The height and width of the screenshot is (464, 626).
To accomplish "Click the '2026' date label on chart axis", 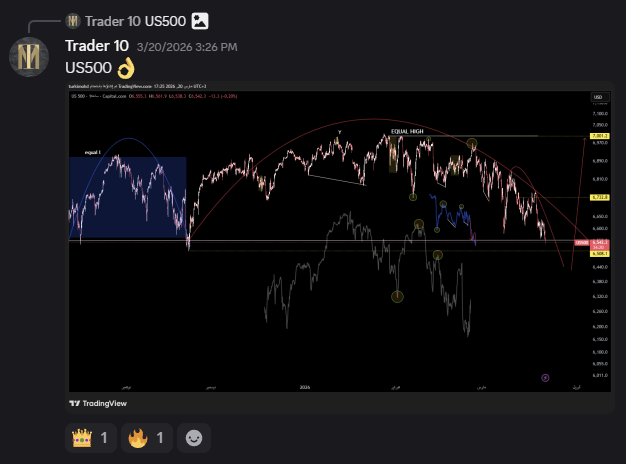I will [305, 387].
